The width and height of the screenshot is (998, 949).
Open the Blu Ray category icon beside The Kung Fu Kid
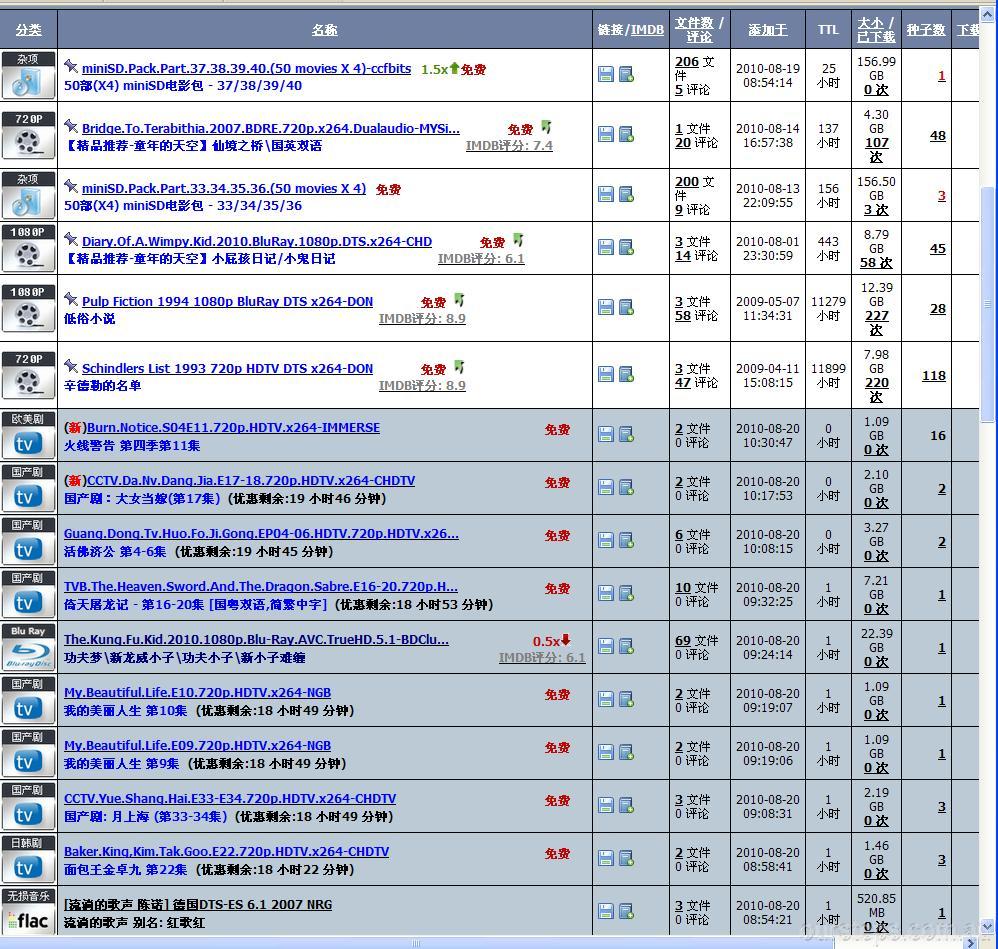[28, 647]
